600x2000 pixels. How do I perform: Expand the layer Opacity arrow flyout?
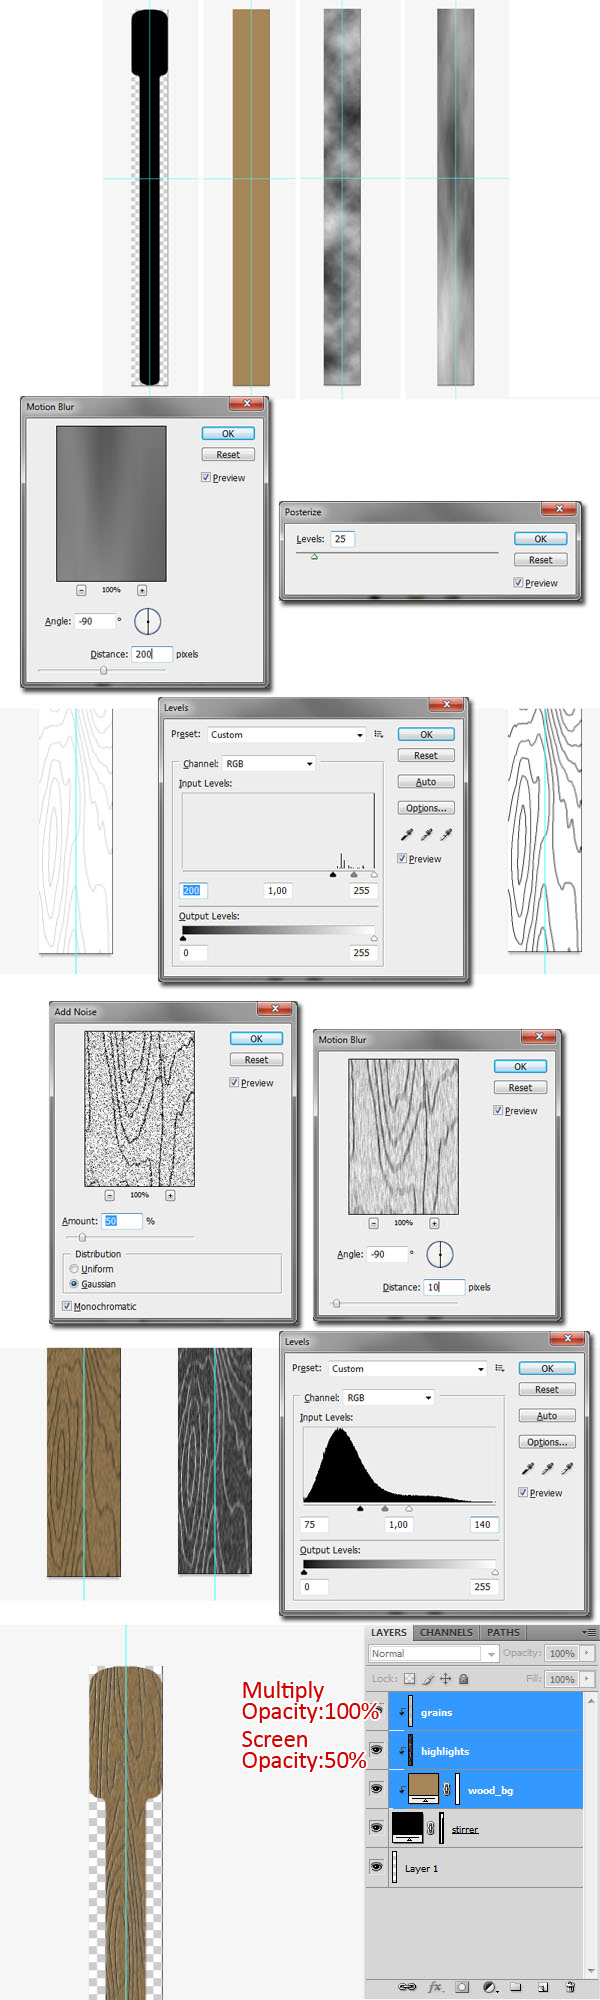click(x=587, y=1653)
